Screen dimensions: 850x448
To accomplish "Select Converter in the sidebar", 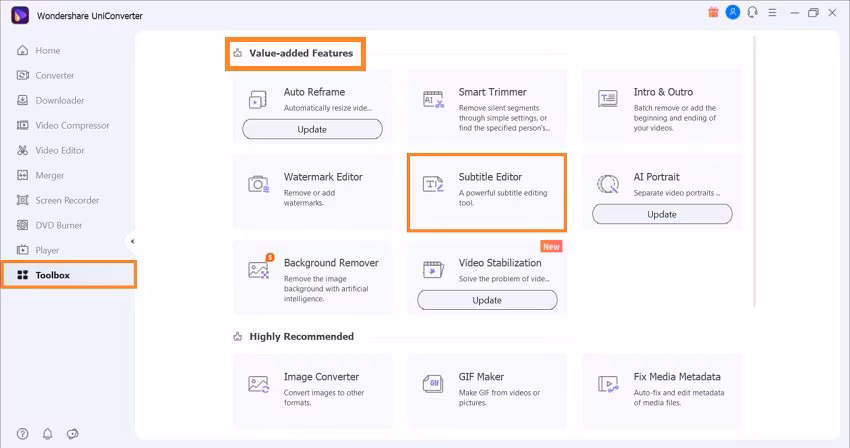I will (55, 75).
